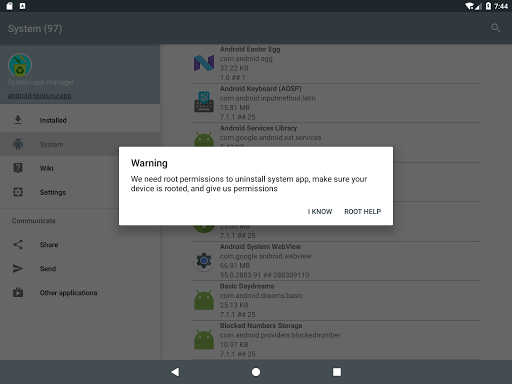Open the Wiki question mark icon
This screenshot has height=384, width=512.
(x=18, y=168)
